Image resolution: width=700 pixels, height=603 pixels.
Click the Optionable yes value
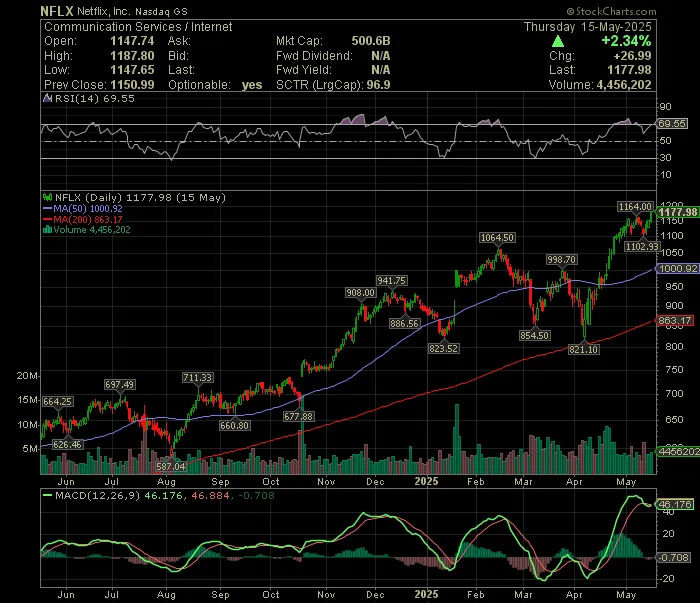click(x=252, y=85)
